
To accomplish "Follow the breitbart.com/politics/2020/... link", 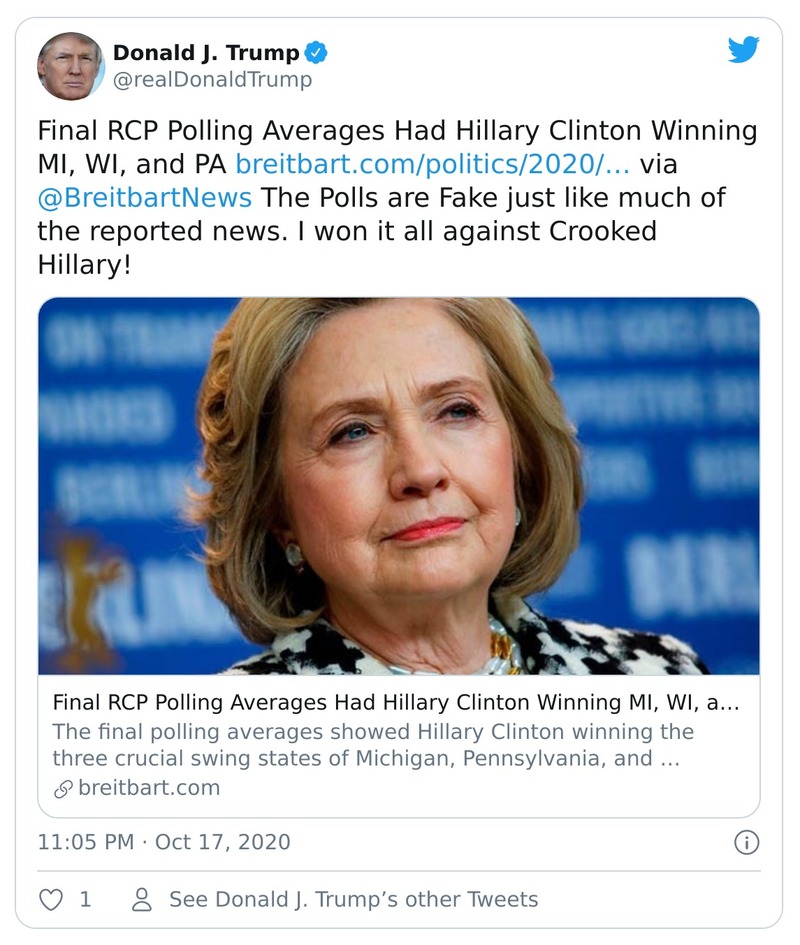I will coord(433,164).
